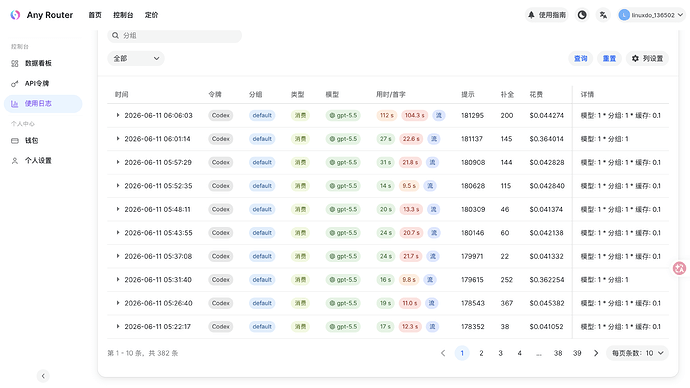This screenshot has height=388, width=690.
Task: Click the completion count 367
Action: (507, 303)
